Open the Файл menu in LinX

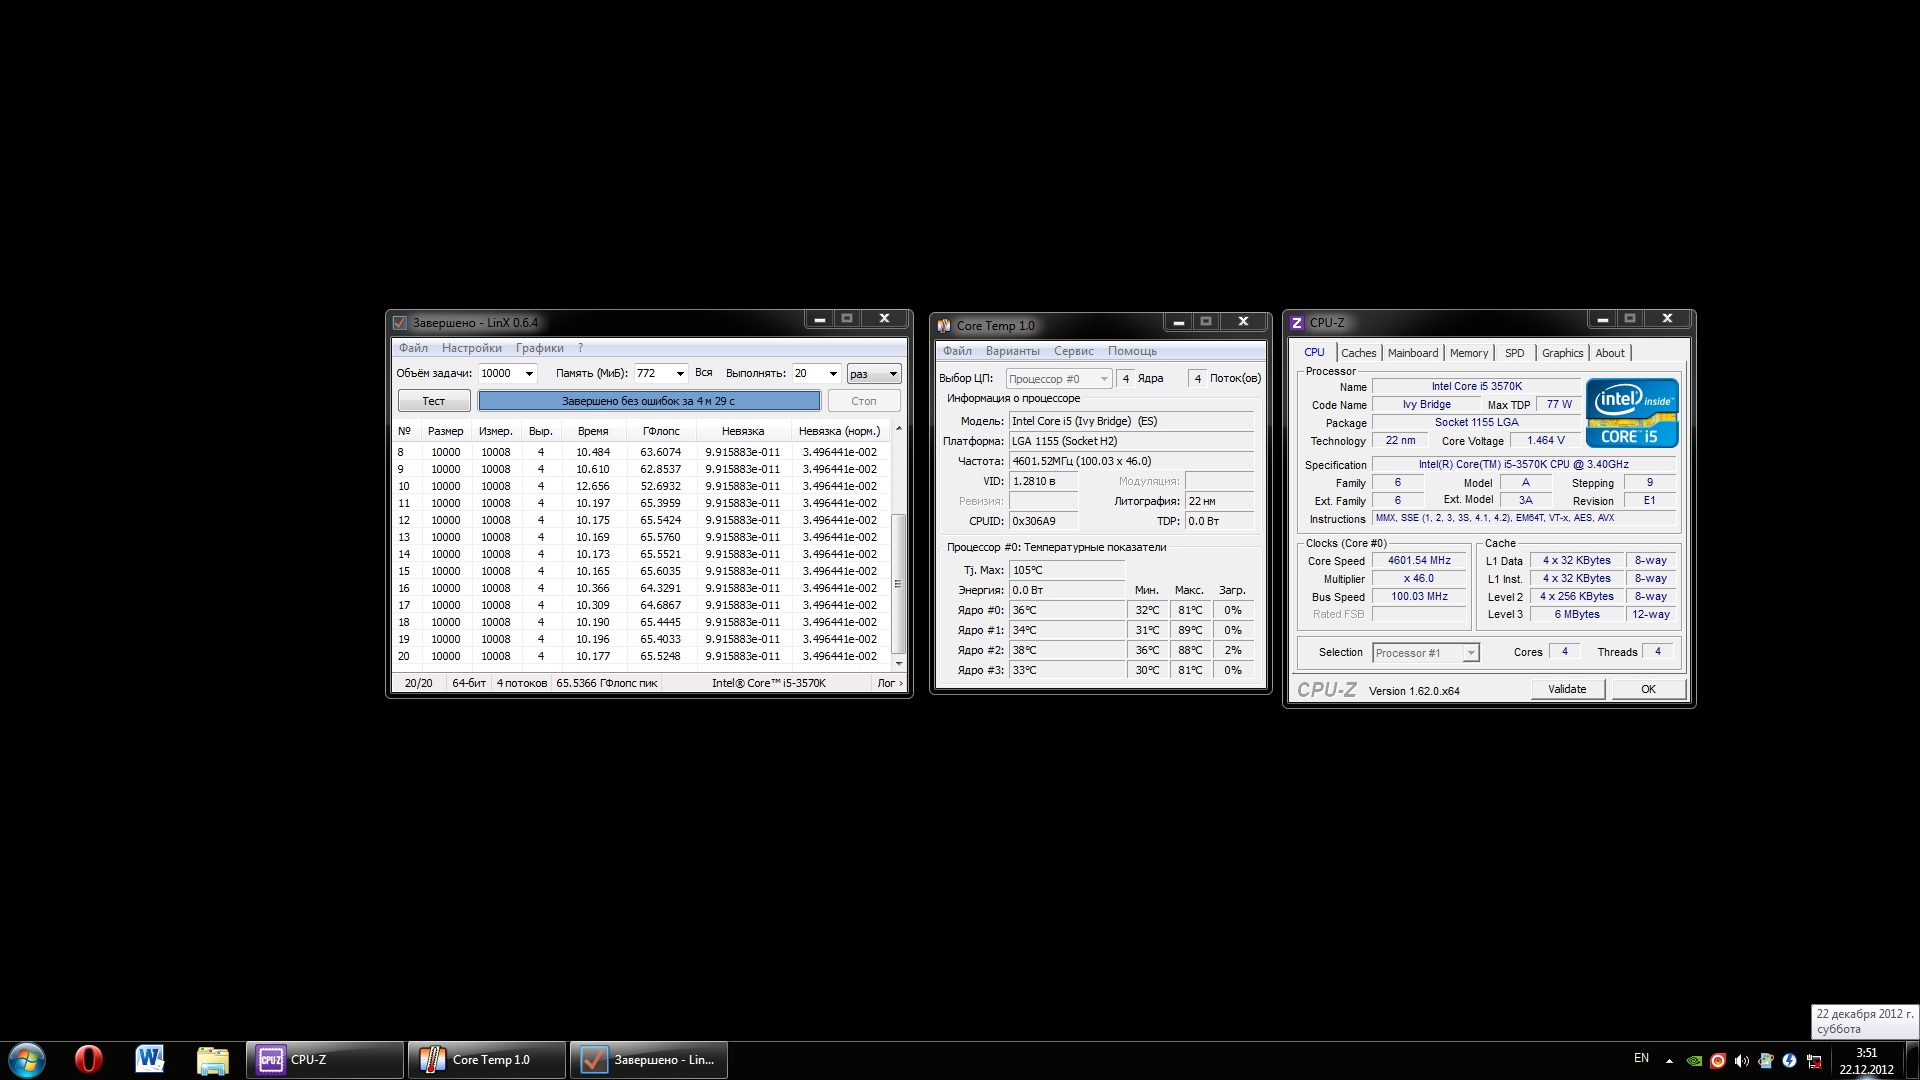413,348
